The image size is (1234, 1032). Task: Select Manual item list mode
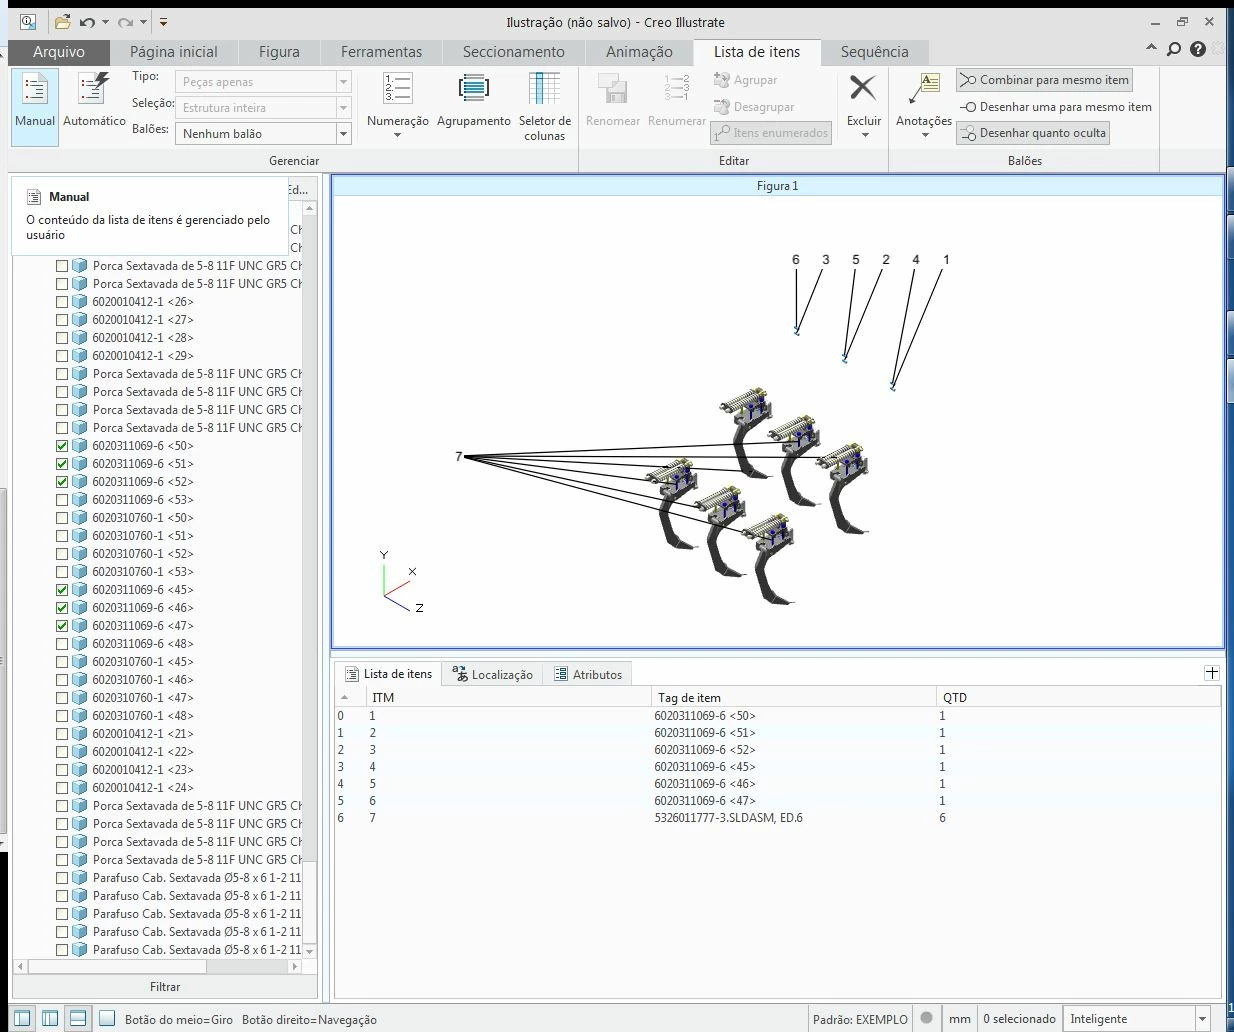35,105
